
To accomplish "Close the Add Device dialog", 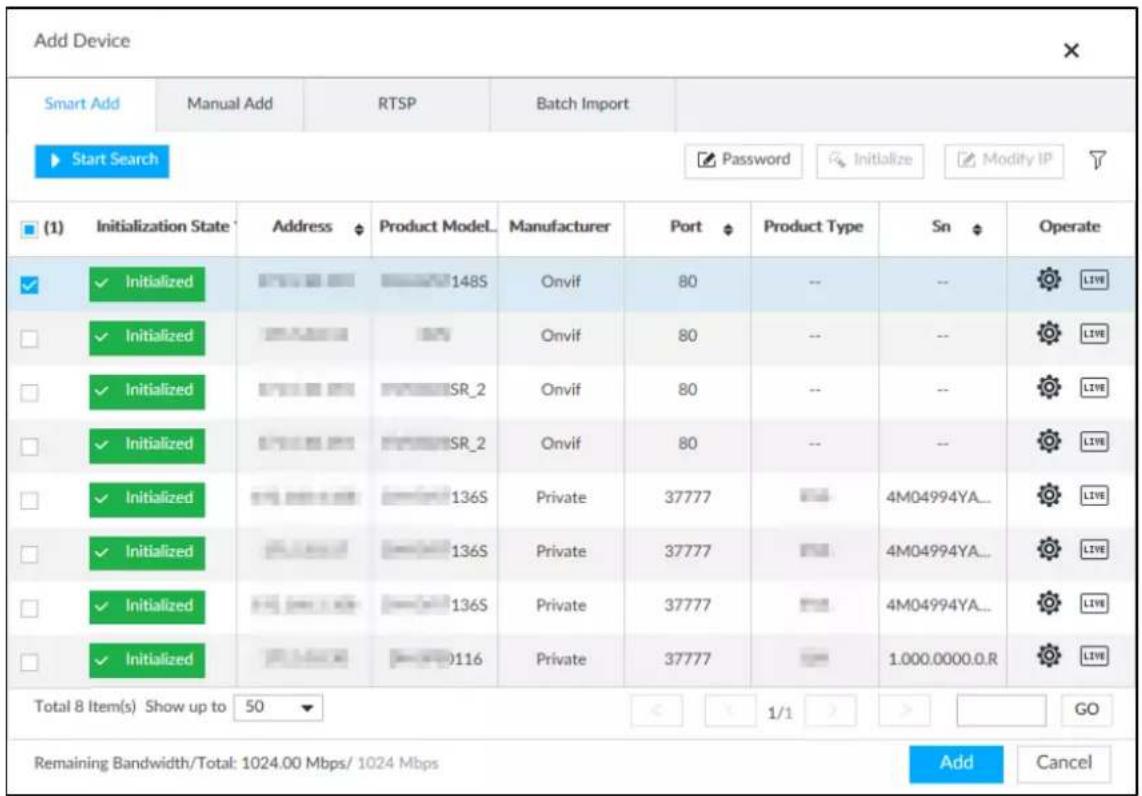I will 1071,50.
